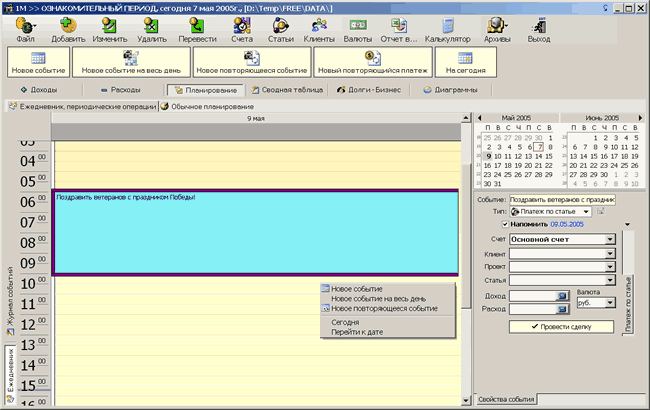Click the schedule scrollbar up arrow

pyautogui.click(x=466, y=118)
